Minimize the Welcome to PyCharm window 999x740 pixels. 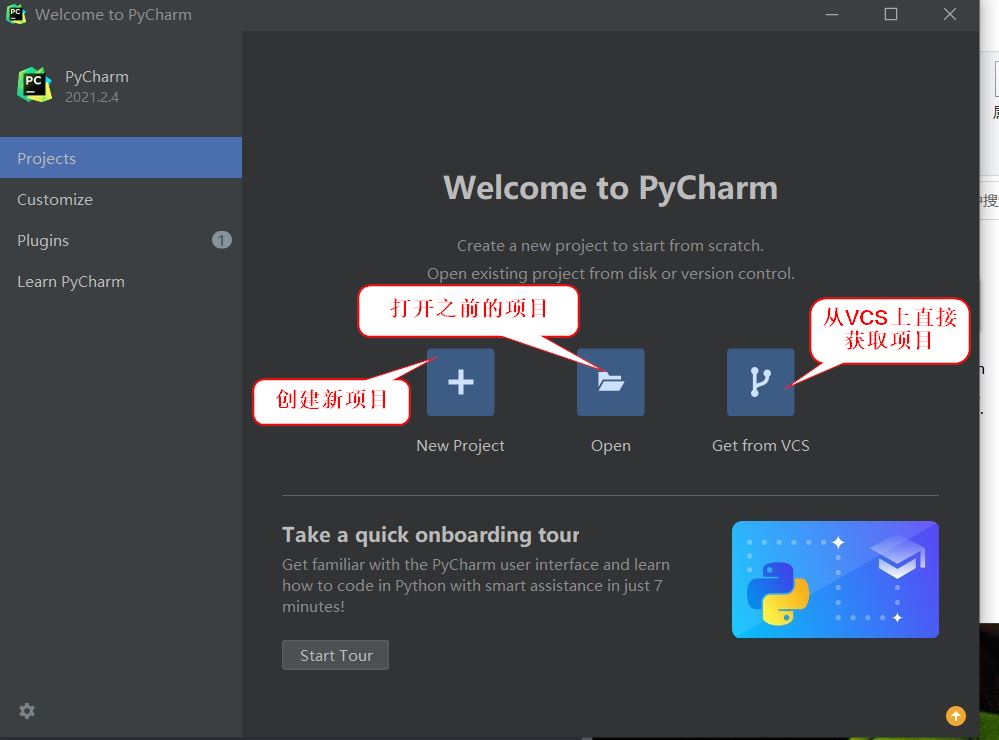pyautogui.click(x=831, y=14)
